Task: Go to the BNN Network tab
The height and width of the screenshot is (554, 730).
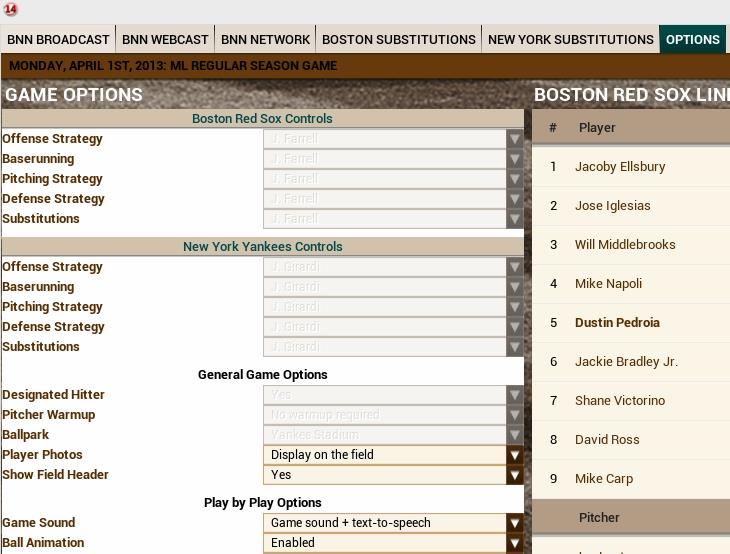Action: [265, 40]
